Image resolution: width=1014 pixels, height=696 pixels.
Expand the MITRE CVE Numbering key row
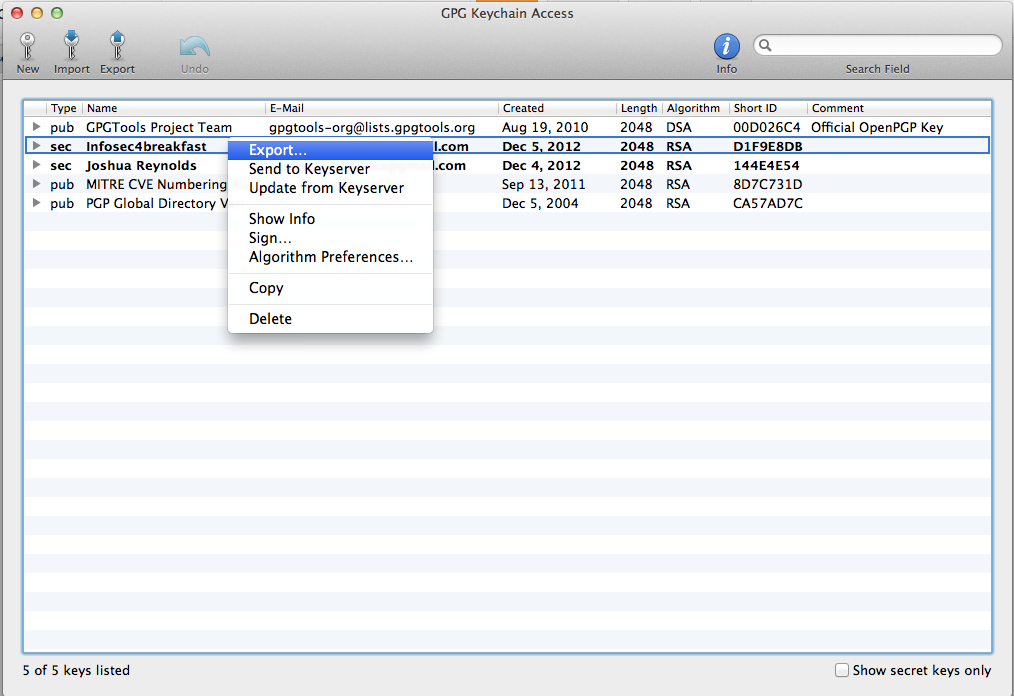click(x=36, y=184)
